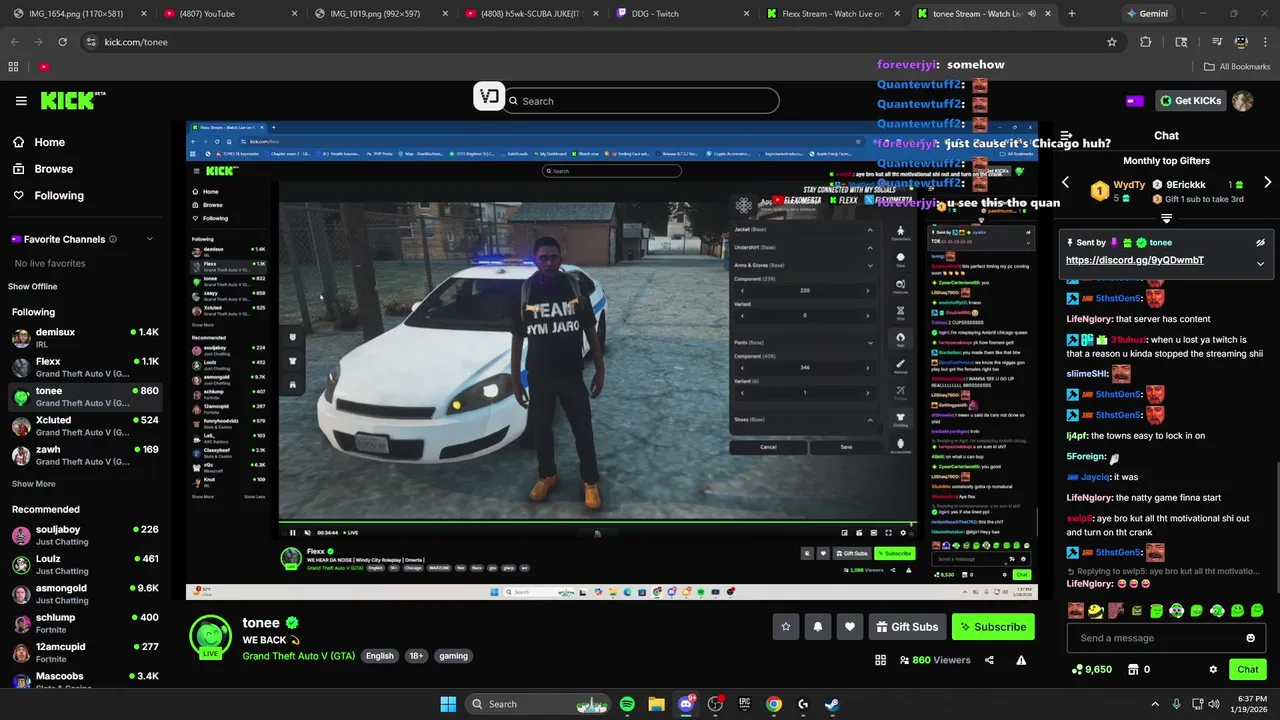Click the Kick search field

coord(641,101)
